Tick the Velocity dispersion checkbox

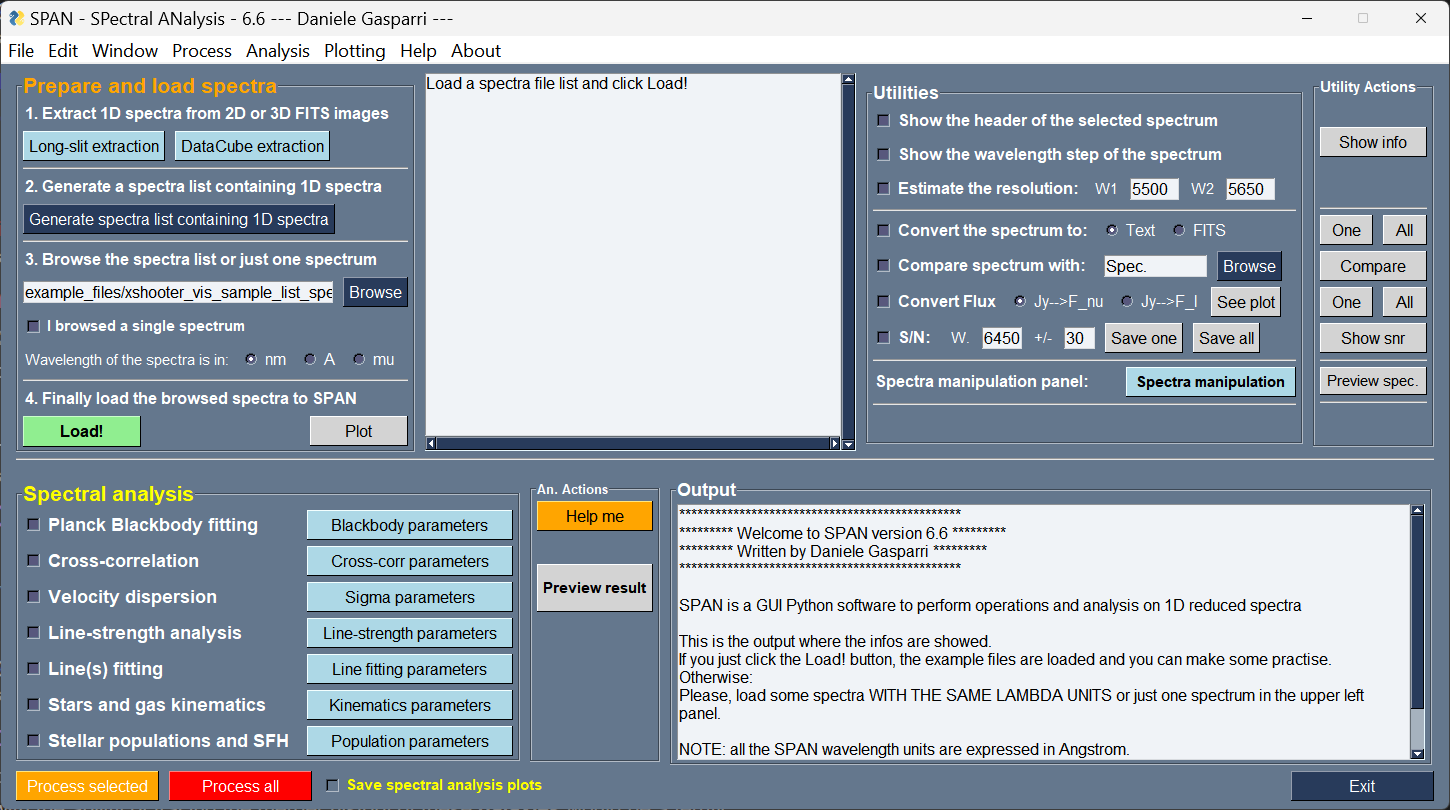click(34, 596)
